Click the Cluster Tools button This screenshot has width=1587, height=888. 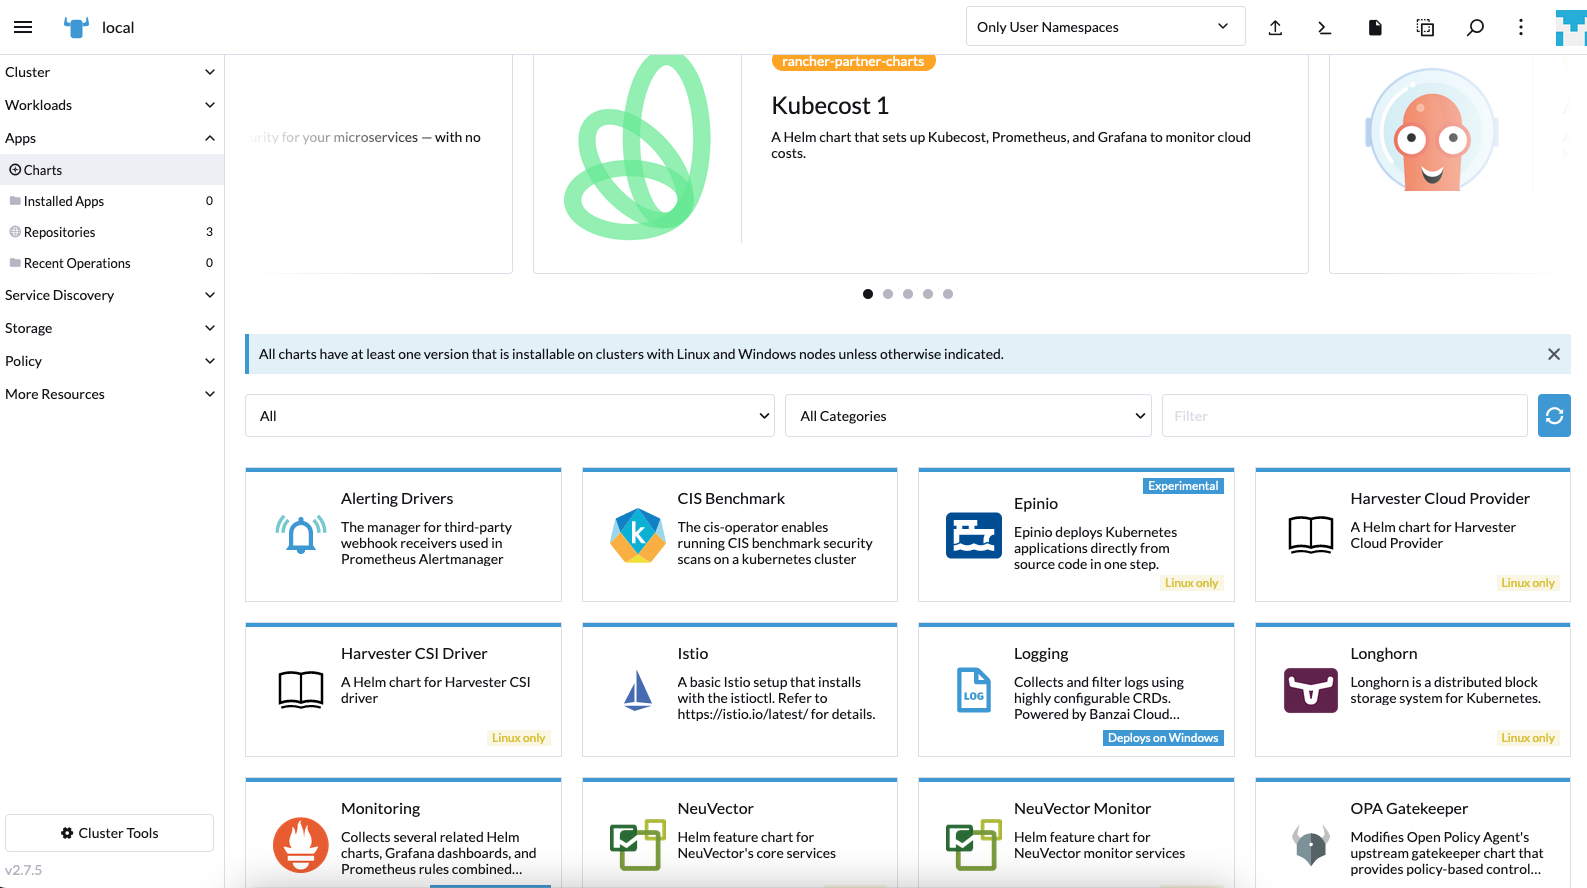109,833
